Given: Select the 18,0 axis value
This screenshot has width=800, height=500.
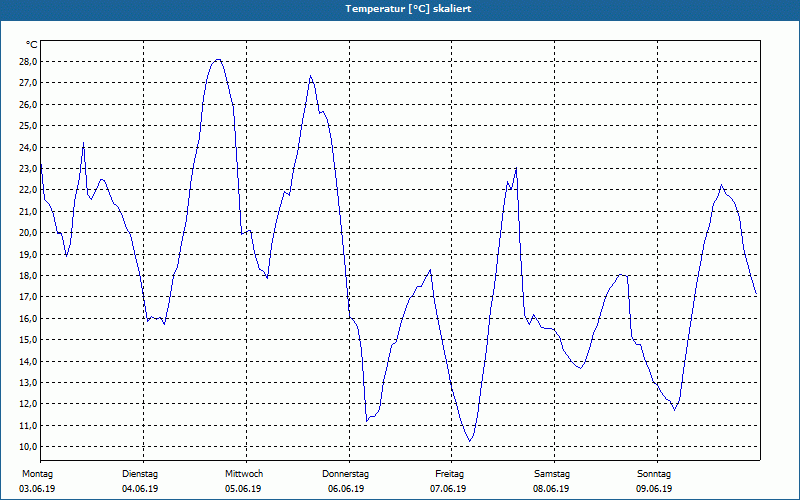Looking at the screenshot, I should [29, 276].
